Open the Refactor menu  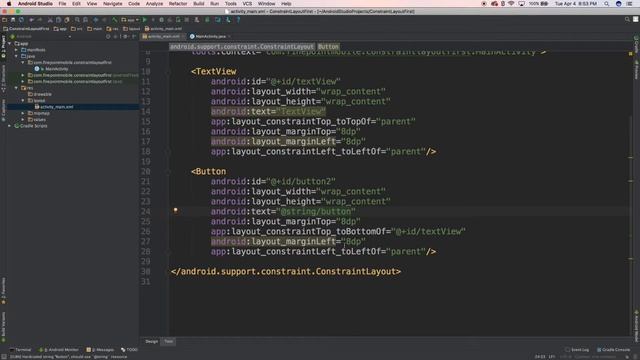coord(178,4)
